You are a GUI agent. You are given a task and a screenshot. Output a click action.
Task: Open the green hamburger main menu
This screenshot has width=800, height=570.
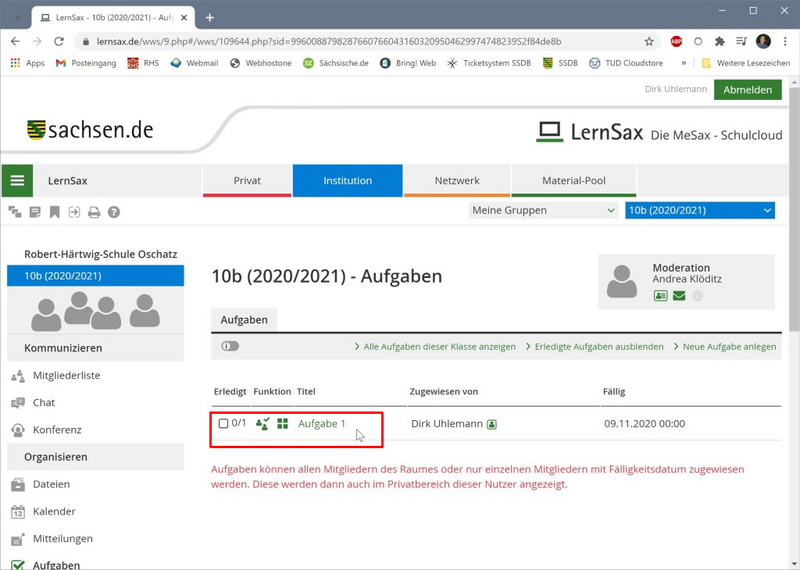pyautogui.click(x=17, y=181)
